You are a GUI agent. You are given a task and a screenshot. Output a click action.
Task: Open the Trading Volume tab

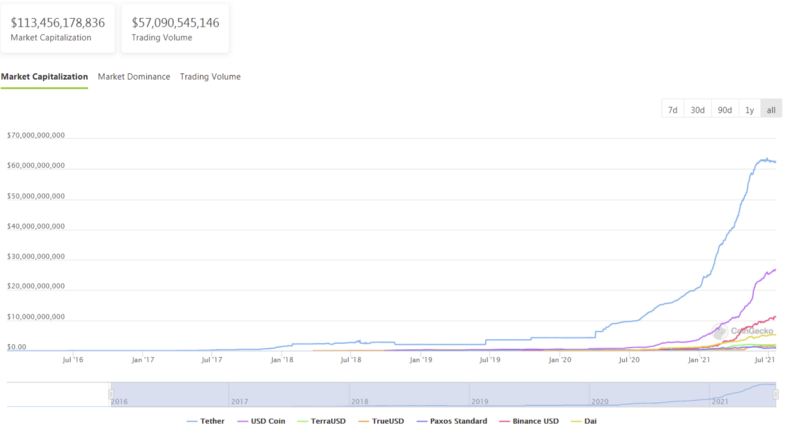click(x=210, y=76)
